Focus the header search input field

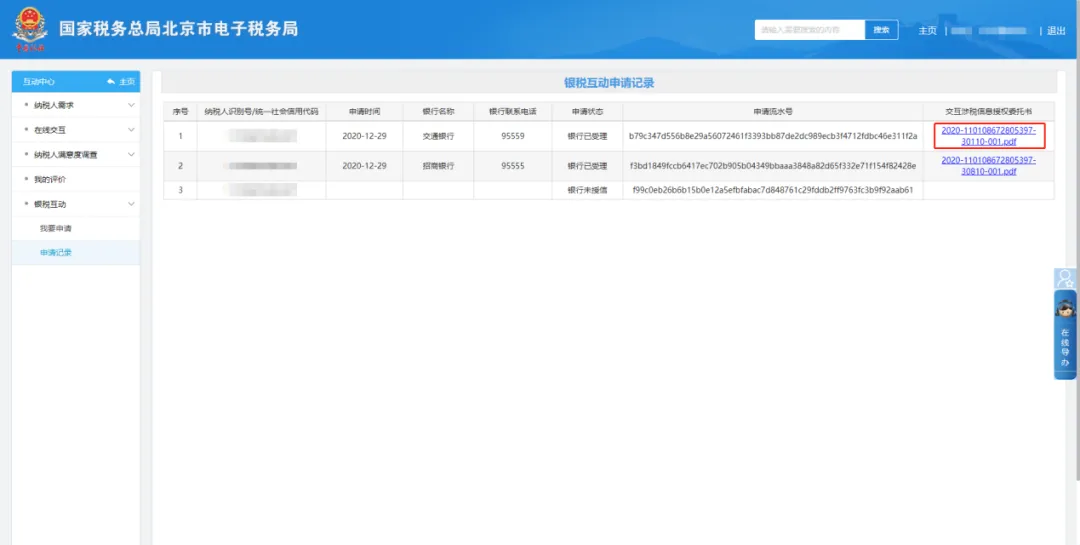(x=810, y=30)
